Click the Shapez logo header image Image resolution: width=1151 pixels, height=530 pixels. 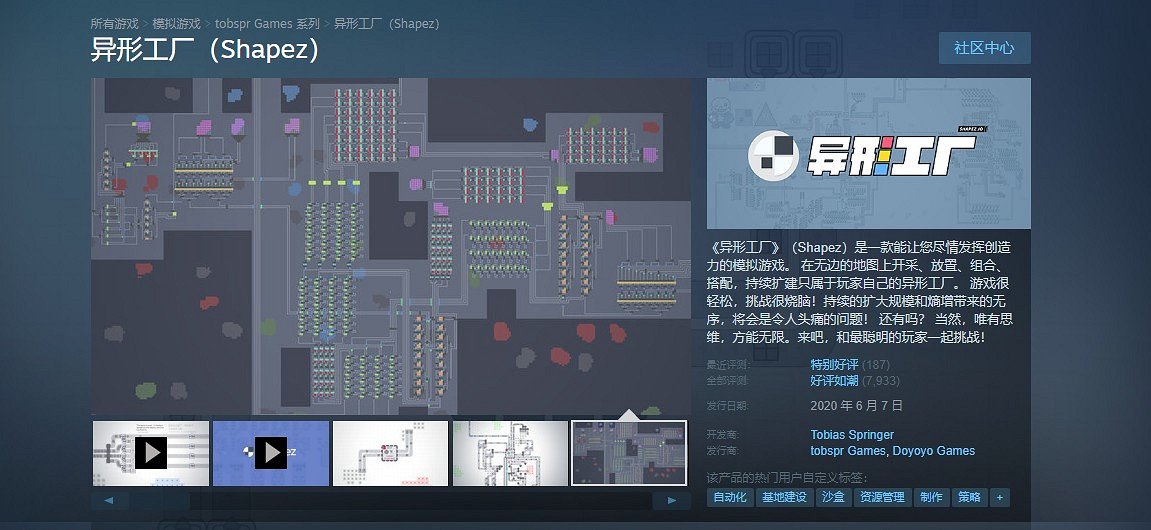pos(868,154)
